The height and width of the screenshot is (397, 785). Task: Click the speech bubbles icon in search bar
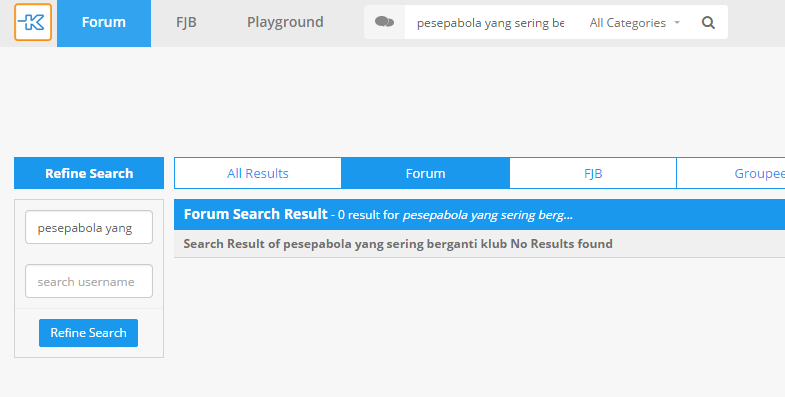coord(384,22)
